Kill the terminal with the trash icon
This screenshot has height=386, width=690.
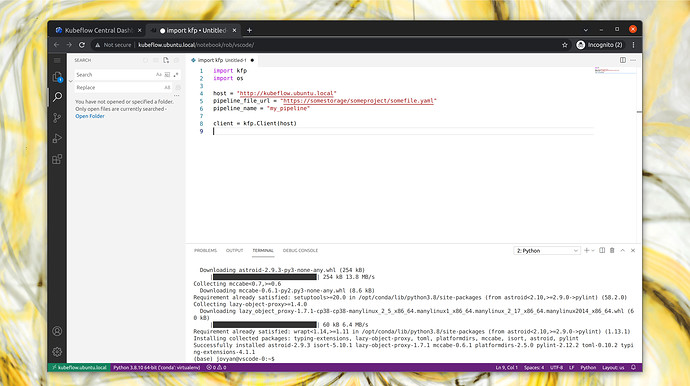612,250
